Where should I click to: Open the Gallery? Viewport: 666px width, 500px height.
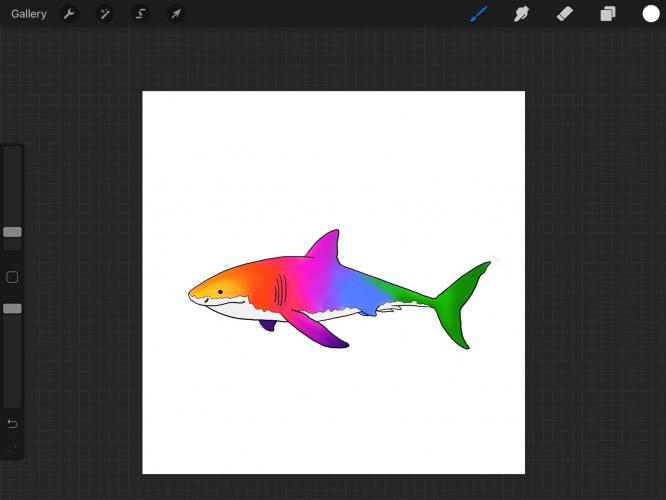pos(29,14)
